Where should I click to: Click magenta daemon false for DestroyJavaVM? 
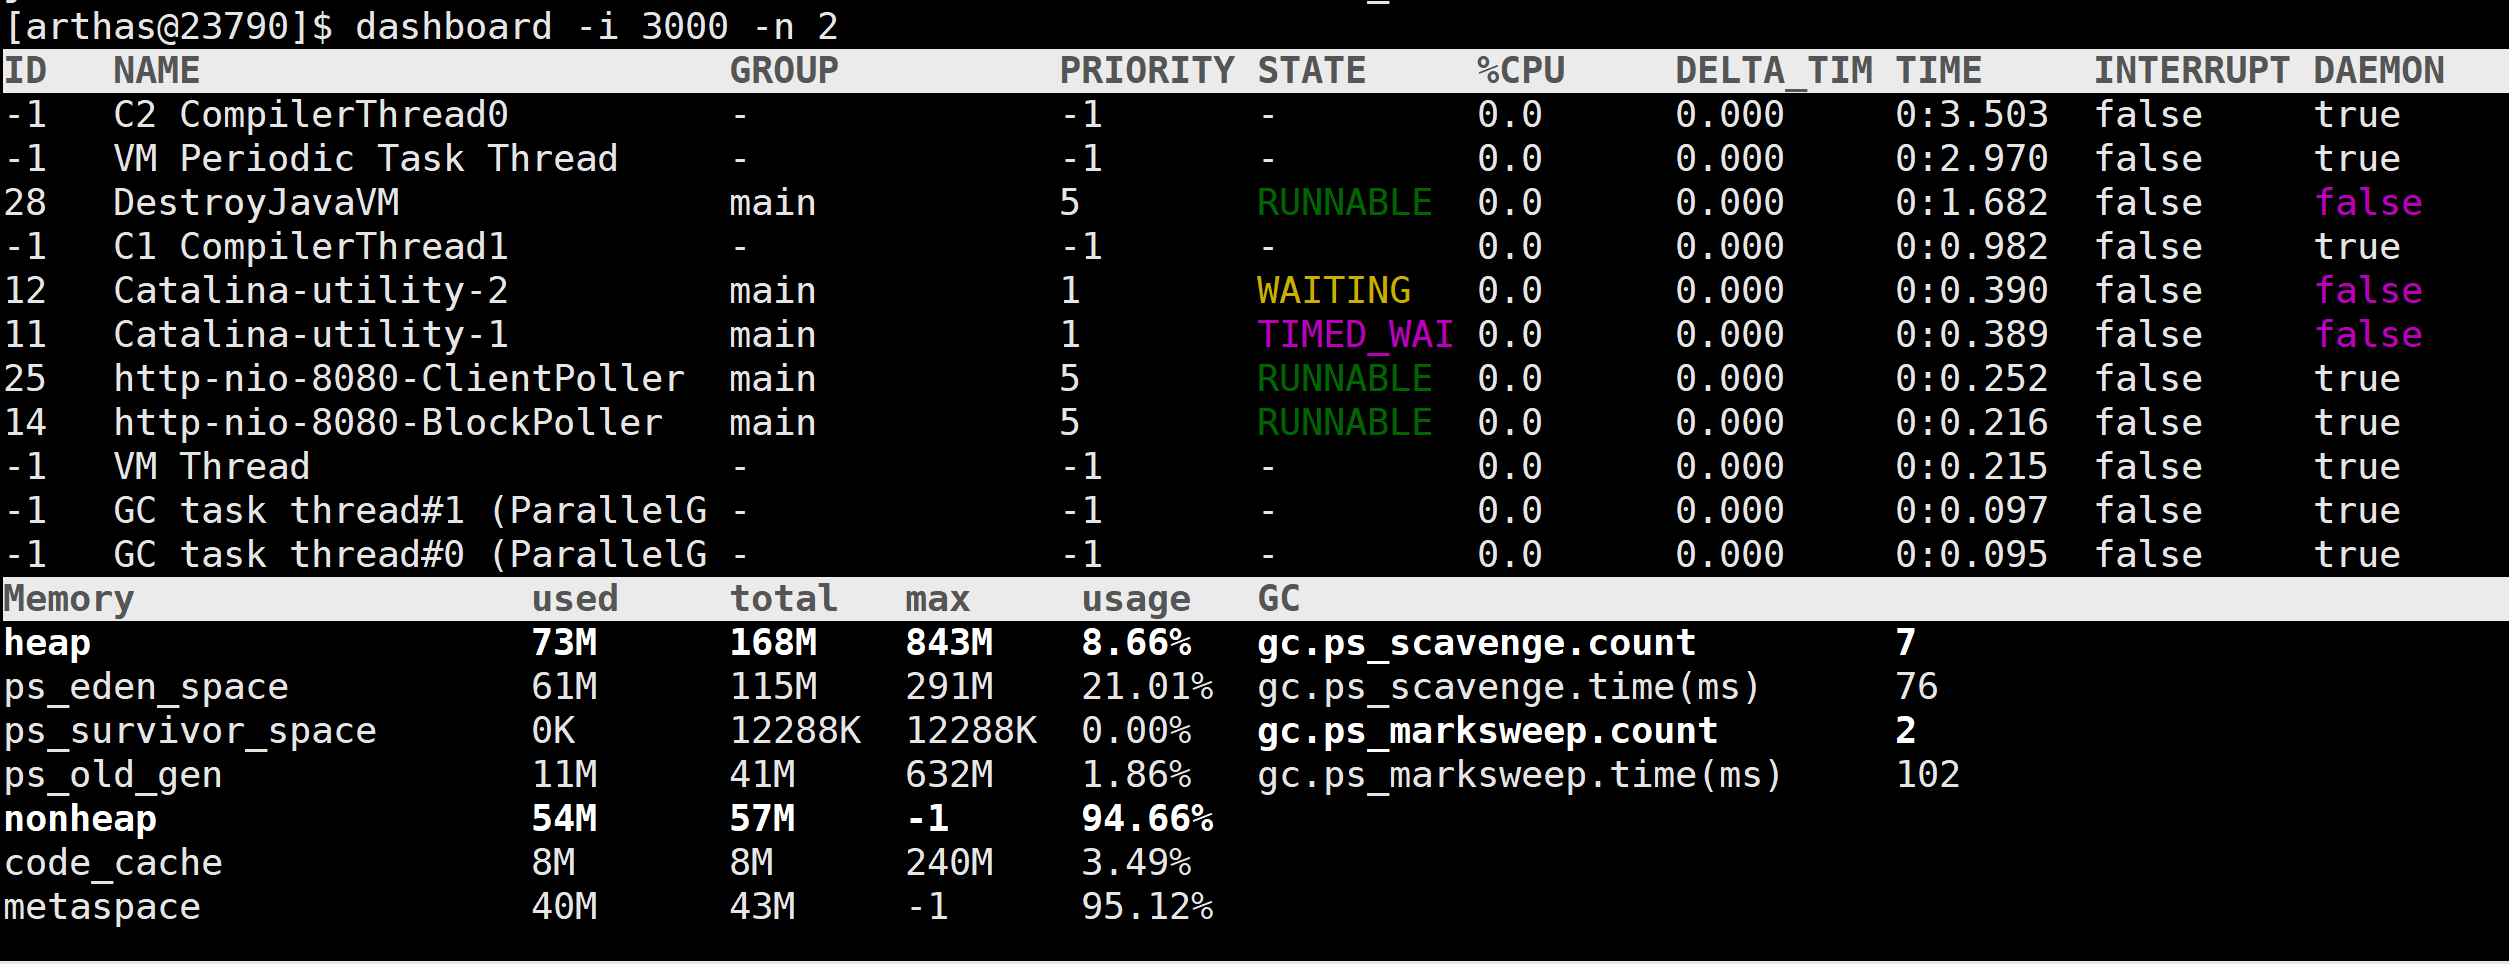tap(2368, 202)
